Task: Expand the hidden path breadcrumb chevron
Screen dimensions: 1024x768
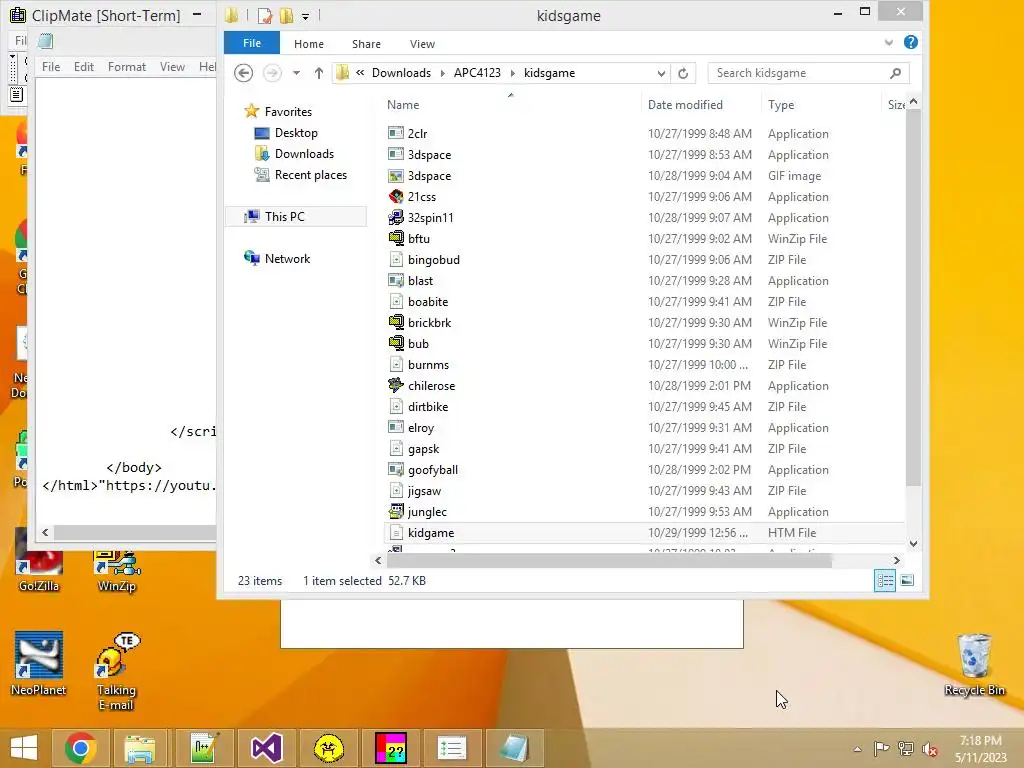Action: (360, 72)
